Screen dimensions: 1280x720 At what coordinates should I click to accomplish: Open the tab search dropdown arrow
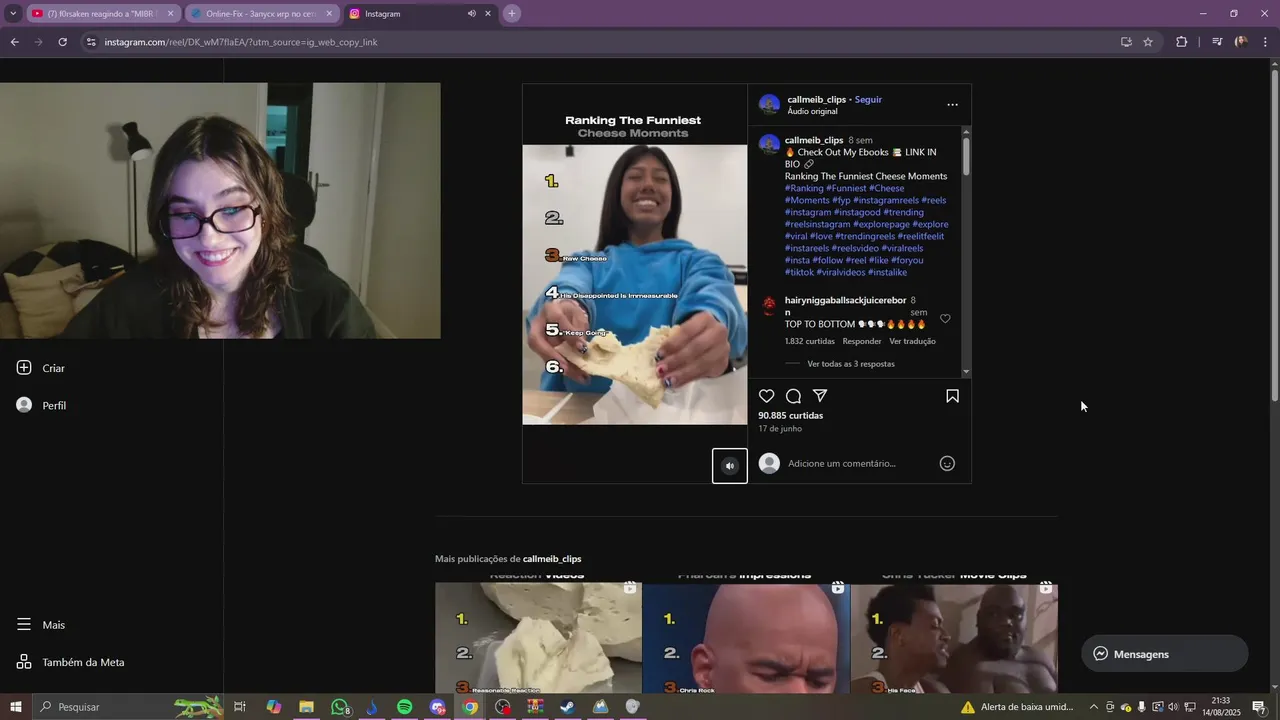pos(12,14)
